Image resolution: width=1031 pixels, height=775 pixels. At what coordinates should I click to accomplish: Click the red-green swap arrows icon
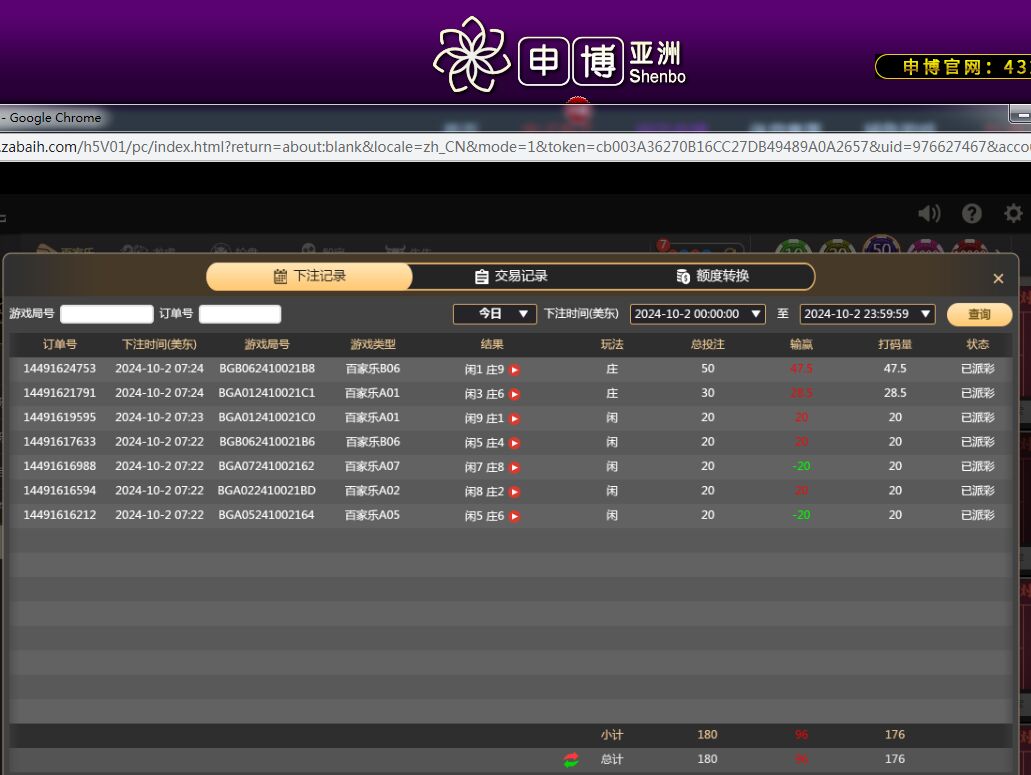(571, 760)
